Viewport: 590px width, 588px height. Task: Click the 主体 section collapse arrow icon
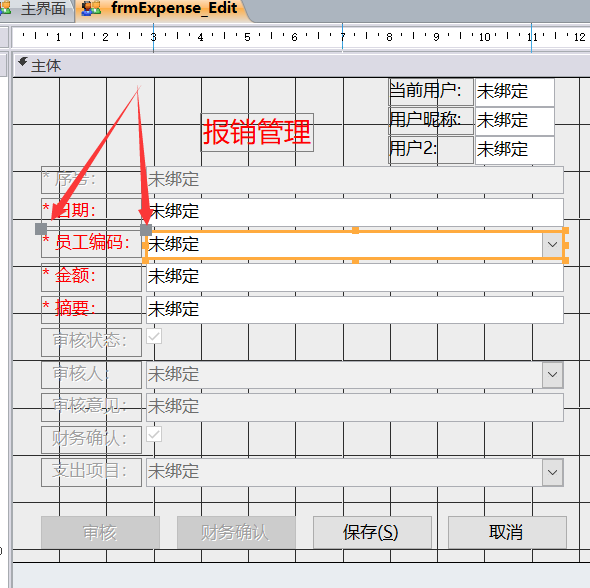tap(23, 62)
